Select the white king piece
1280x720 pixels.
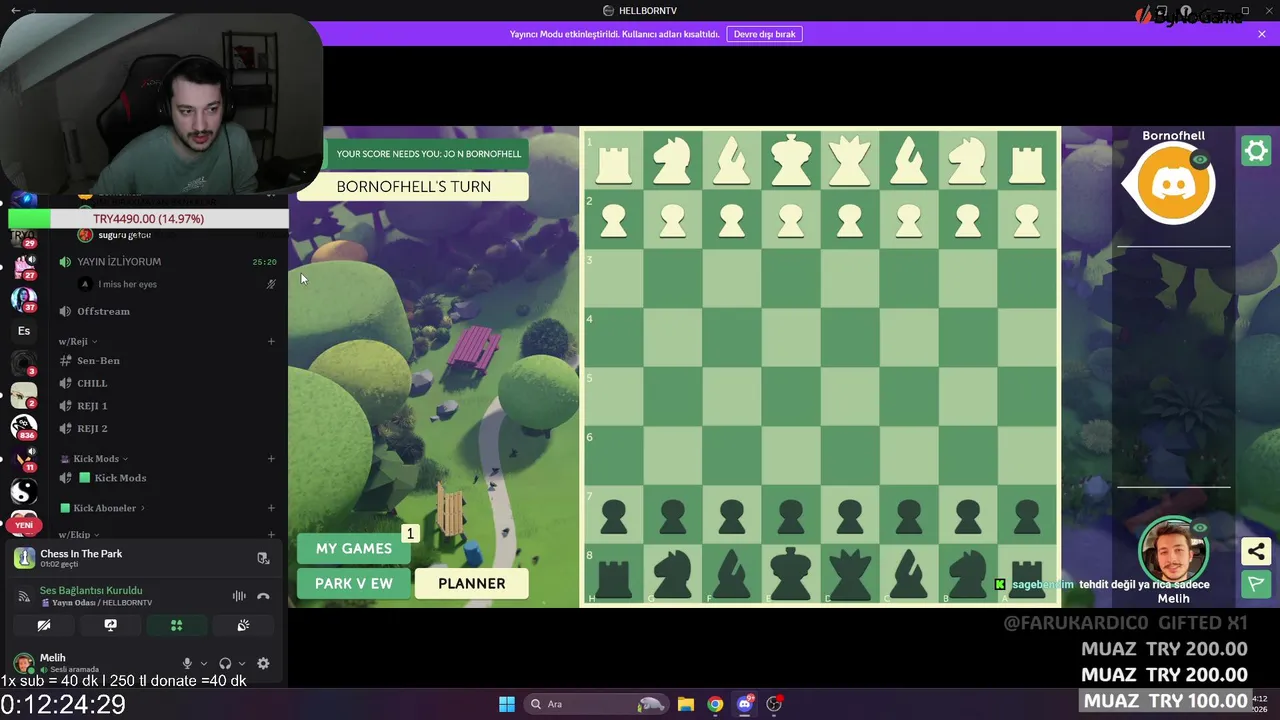[x=790, y=160]
